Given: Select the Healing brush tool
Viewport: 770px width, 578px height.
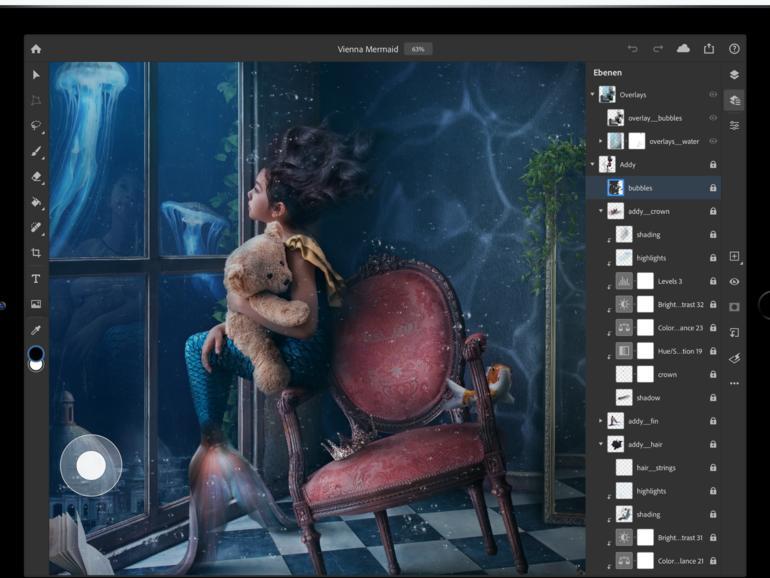Looking at the screenshot, I should [36, 227].
